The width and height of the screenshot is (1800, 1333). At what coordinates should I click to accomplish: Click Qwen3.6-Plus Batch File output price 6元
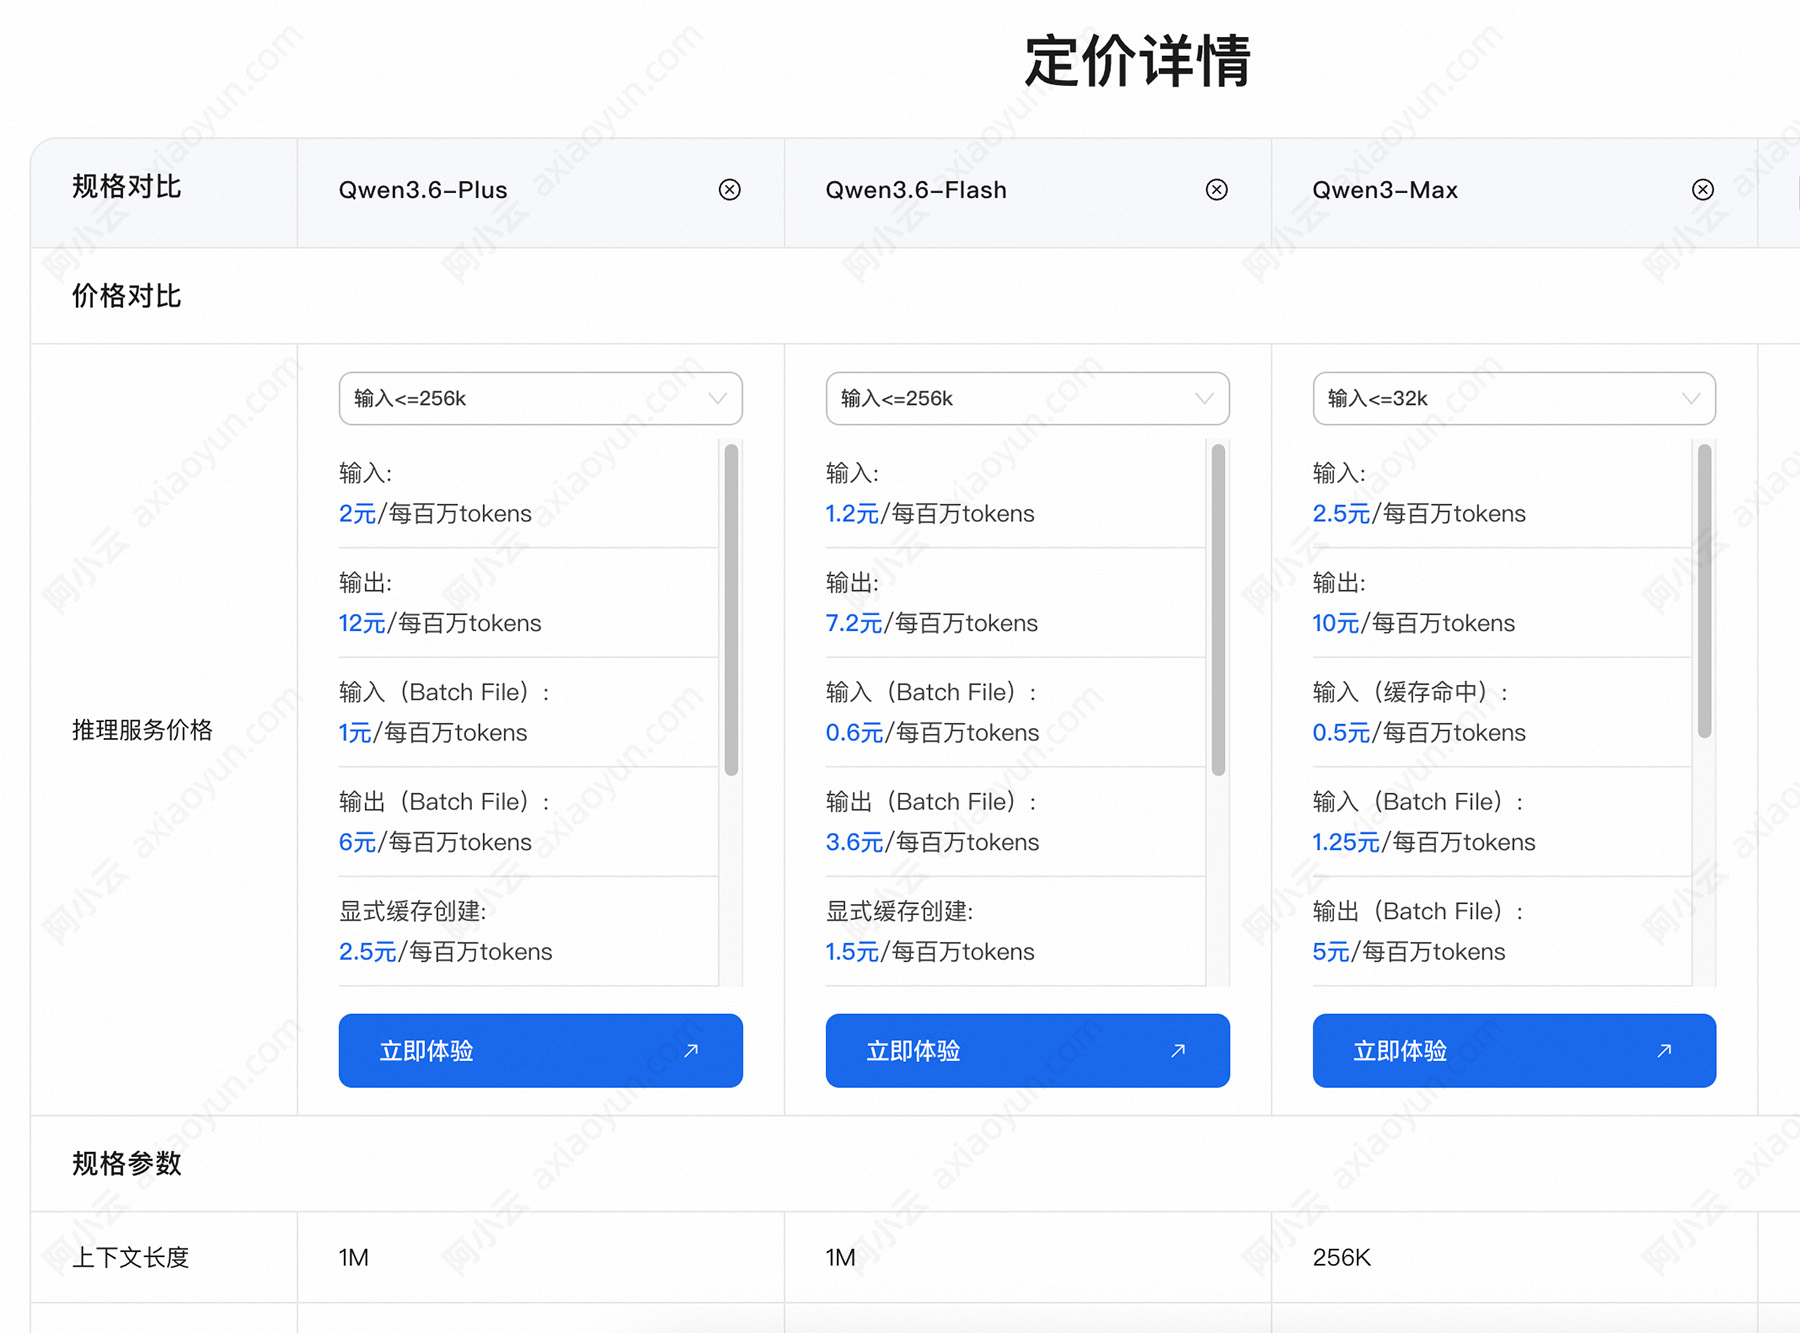tap(357, 843)
